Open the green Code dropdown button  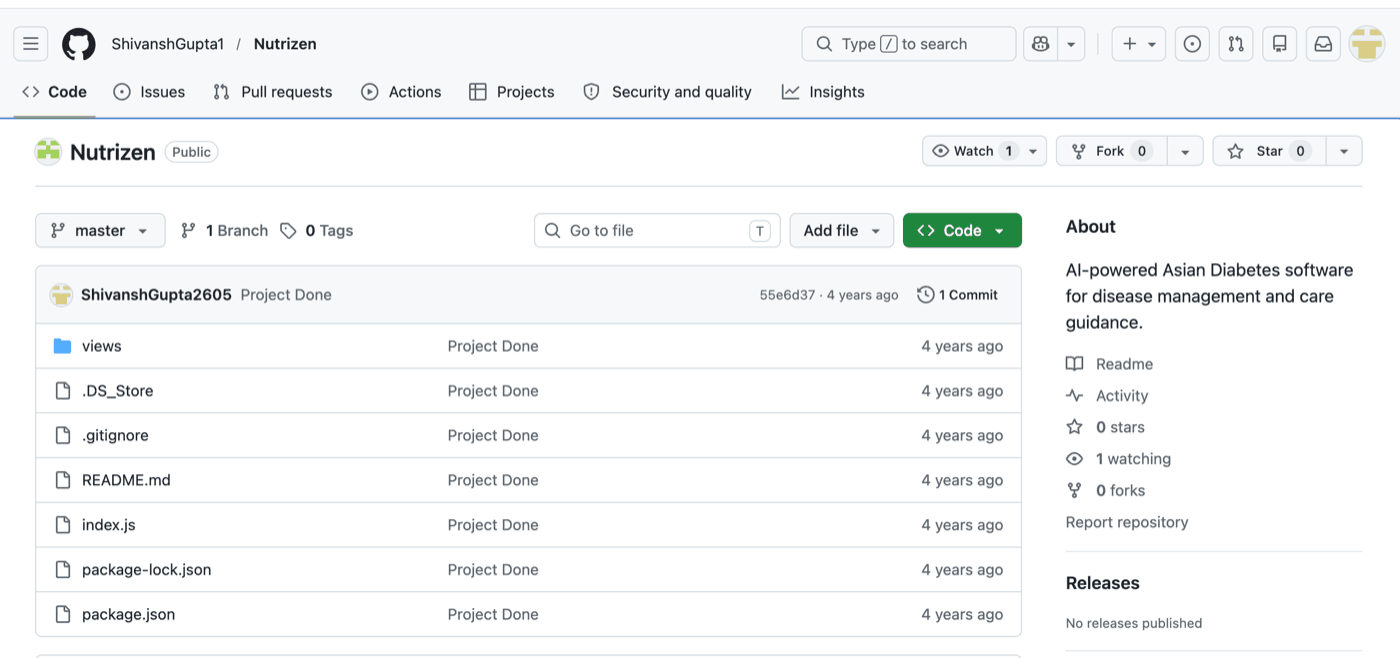(962, 230)
